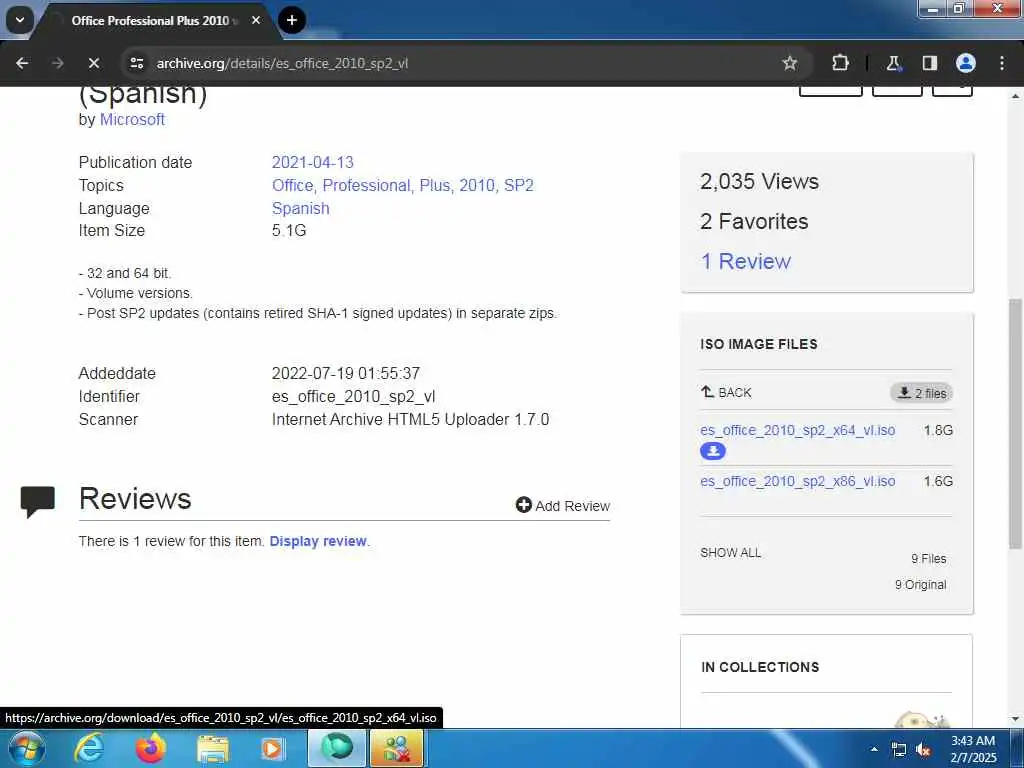Open Windows Explorer folder in taskbar

213,748
